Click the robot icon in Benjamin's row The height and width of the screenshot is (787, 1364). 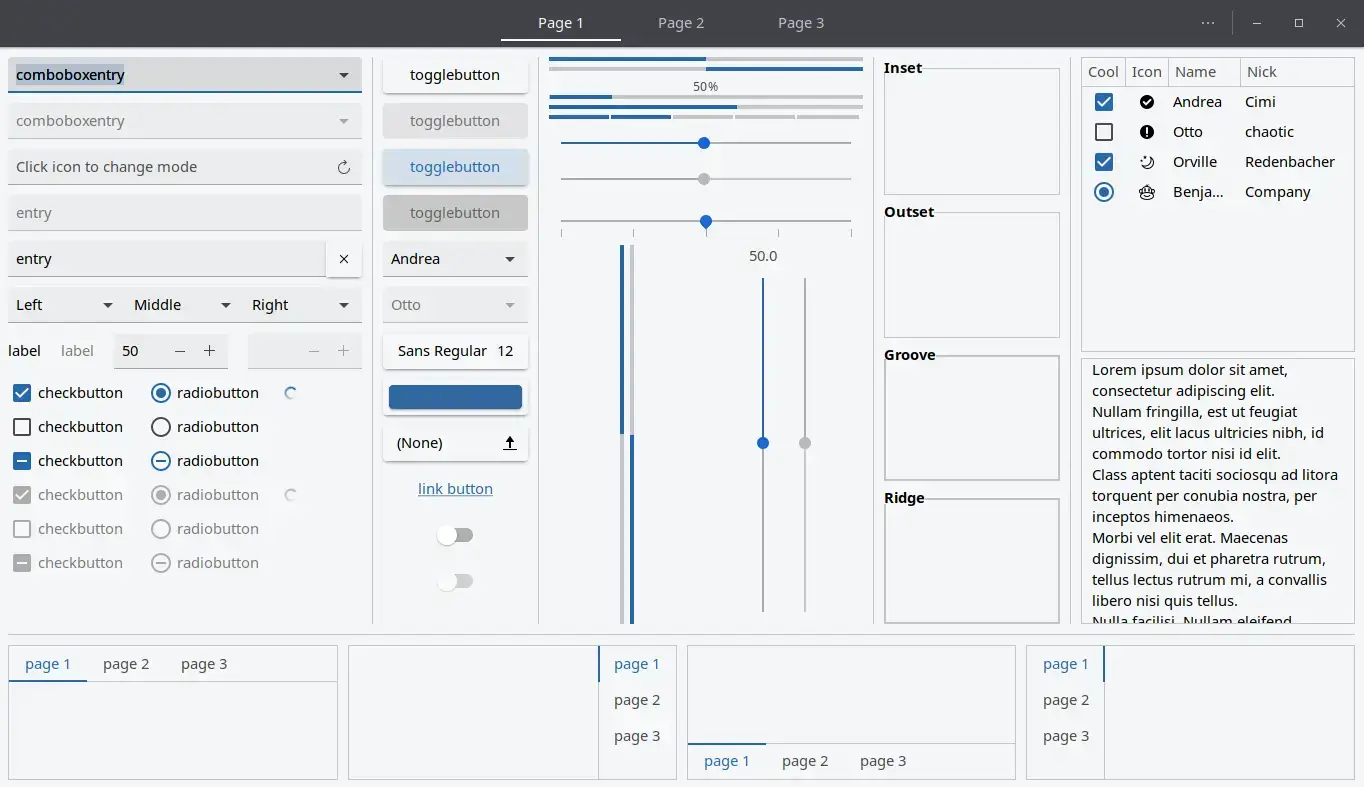pyautogui.click(x=1146, y=191)
